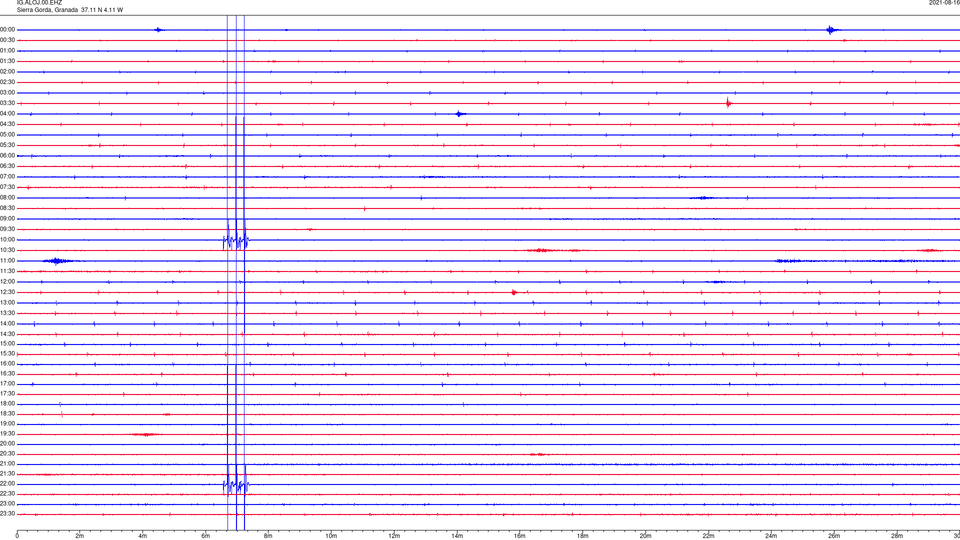
Task: Select the 10:00 time label
Action: pos(7,240)
